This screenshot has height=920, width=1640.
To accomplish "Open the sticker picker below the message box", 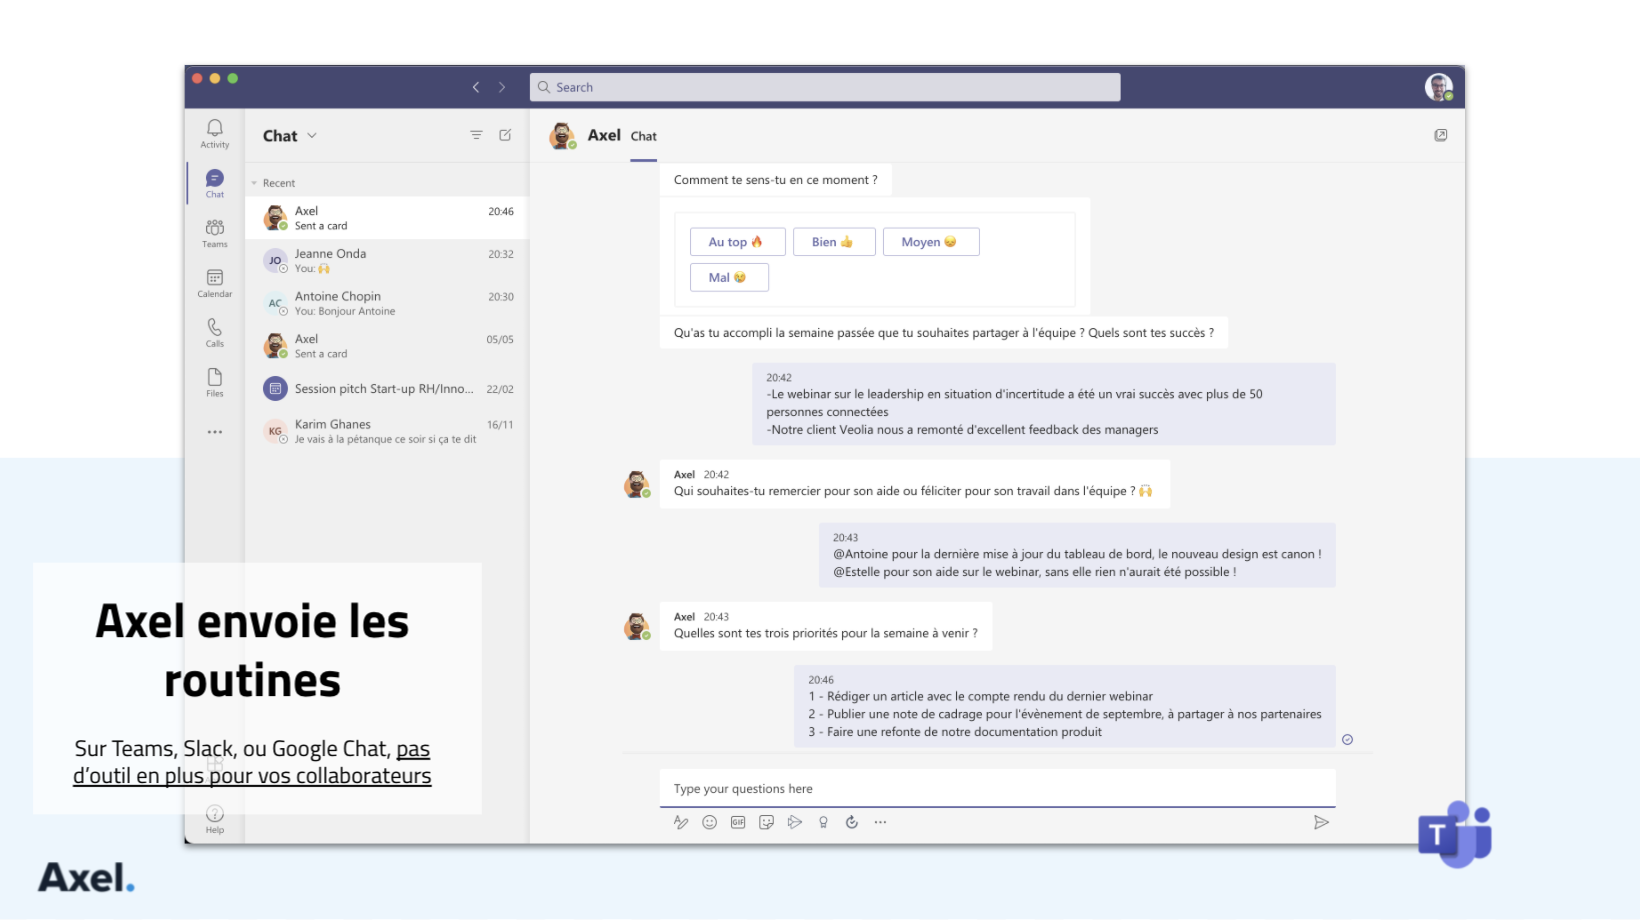I will click(x=766, y=822).
